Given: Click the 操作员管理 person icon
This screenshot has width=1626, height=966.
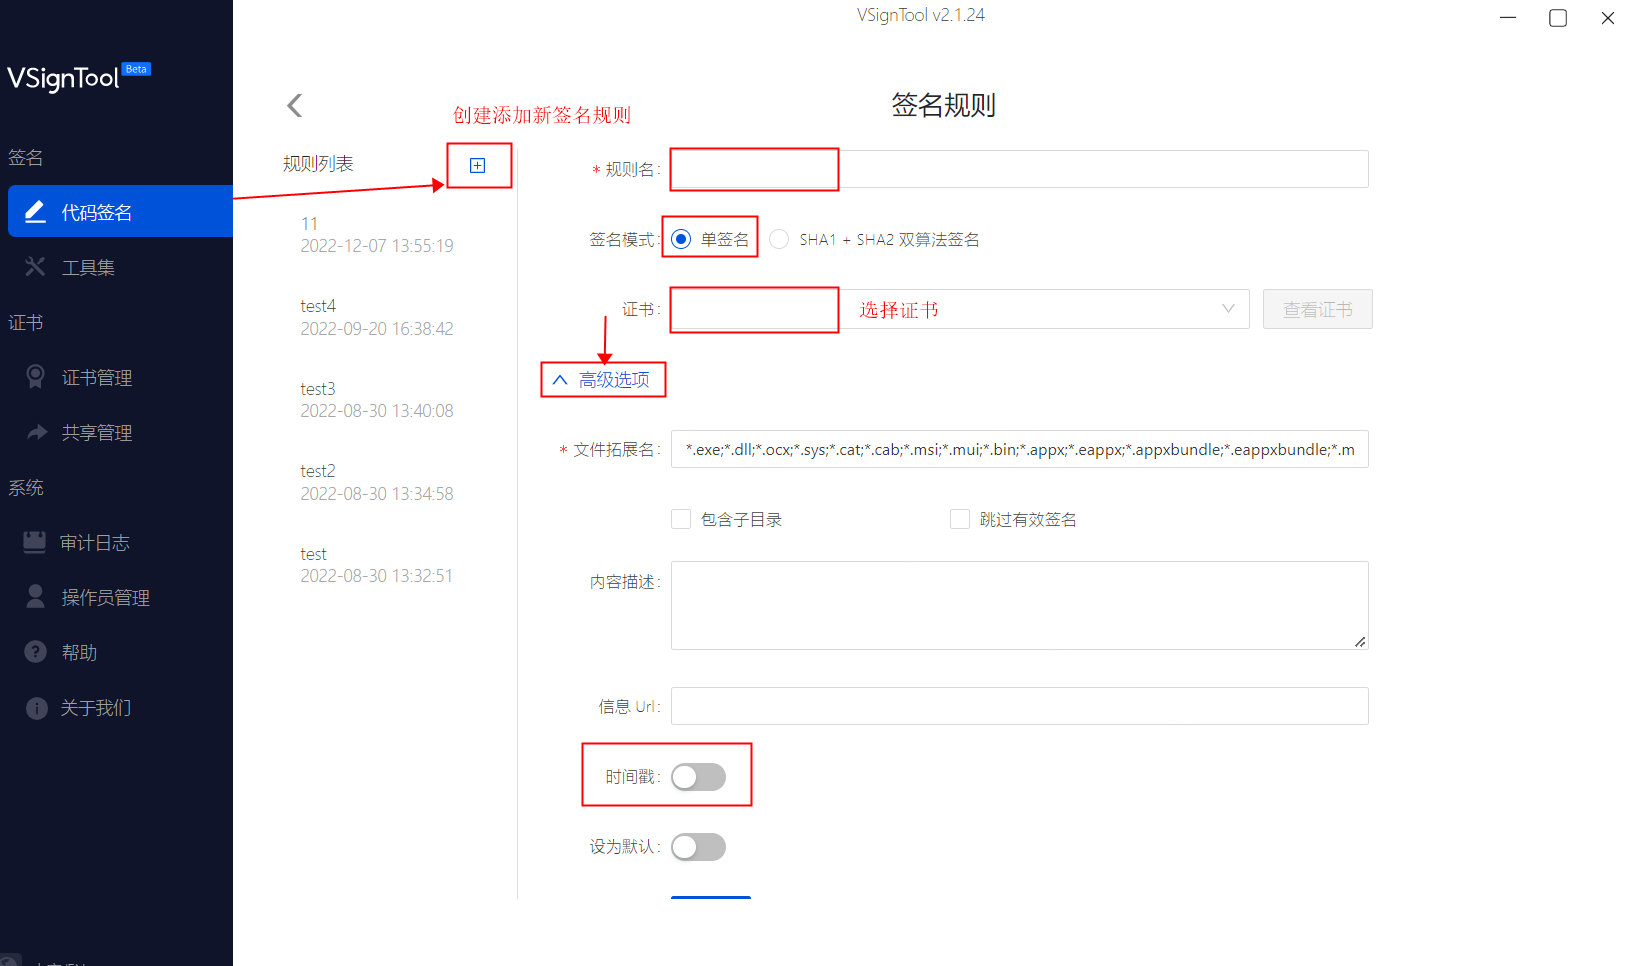Looking at the screenshot, I should click(35, 596).
